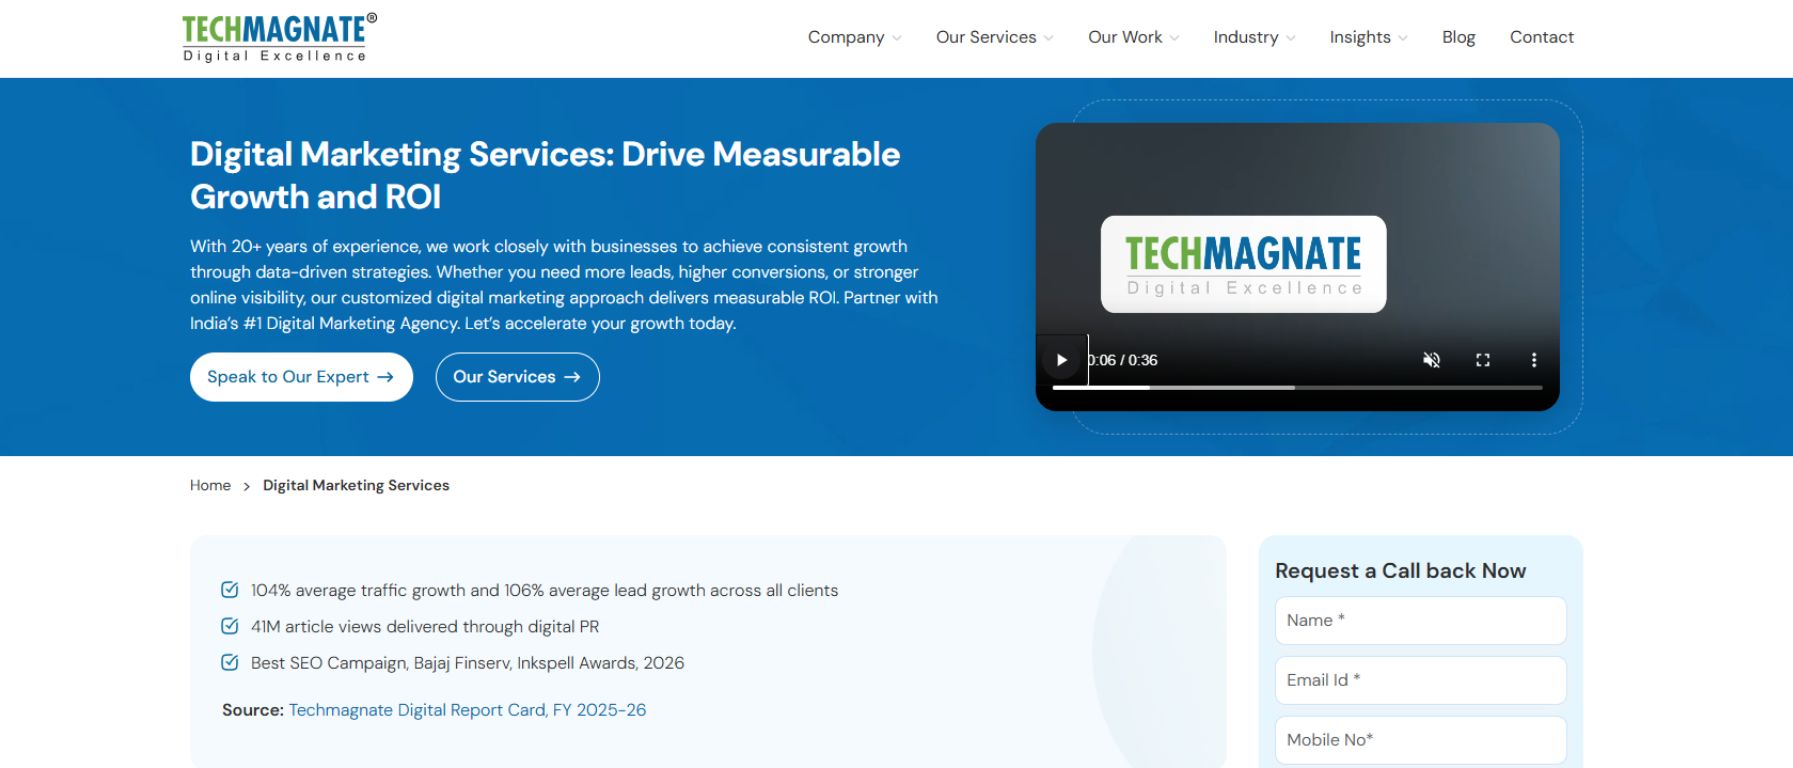Go to the Blog page

[1458, 37]
